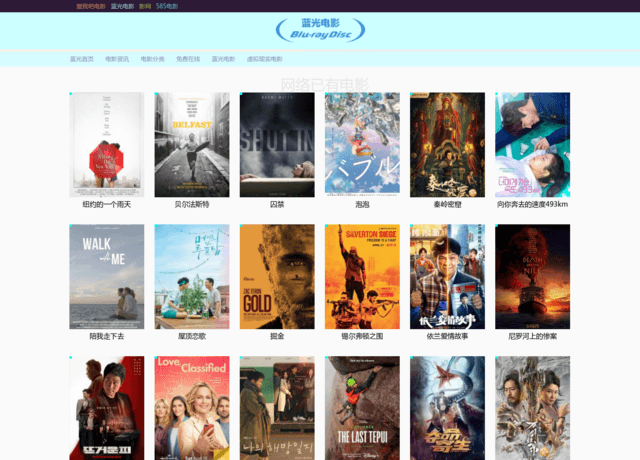Open the 蓝光首页 navigation item
This screenshot has height=460, width=640.
click(x=82, y=59)
